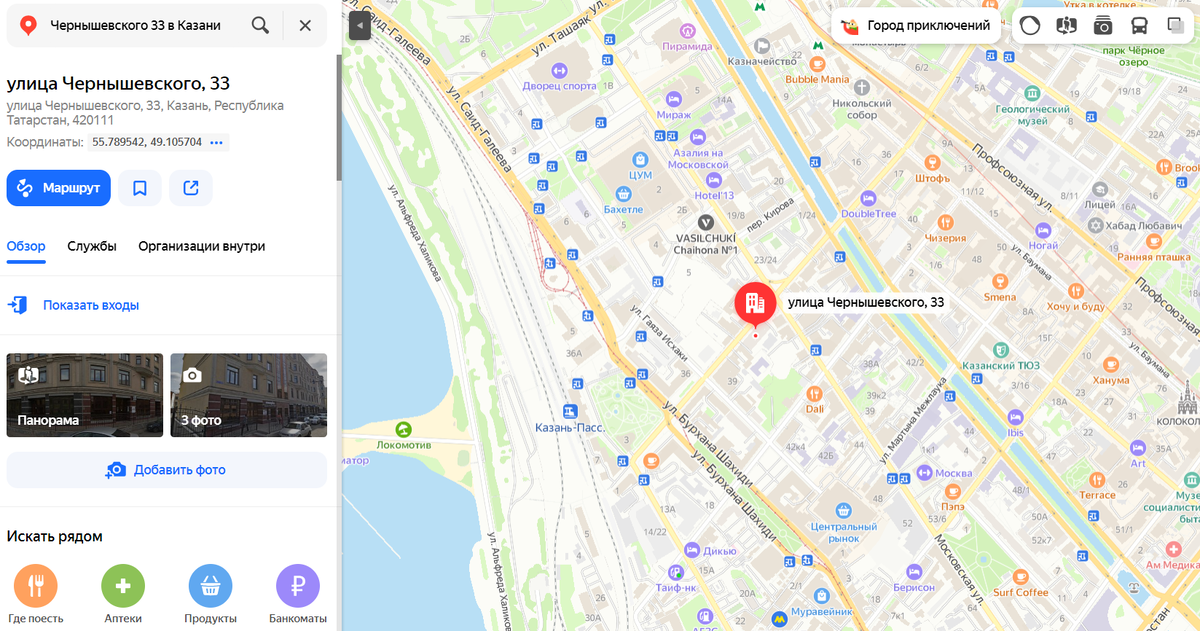The width and height of the screenshot is (1200, 631).
Task: Search nearby Аптеки icon
Action: coord(123,586)
